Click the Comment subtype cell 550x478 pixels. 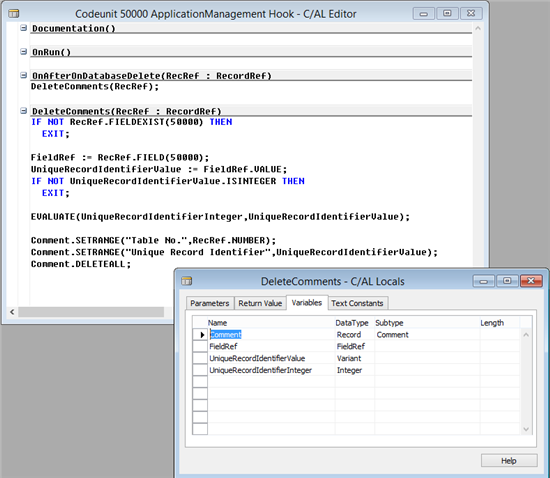tap(427, 335)
